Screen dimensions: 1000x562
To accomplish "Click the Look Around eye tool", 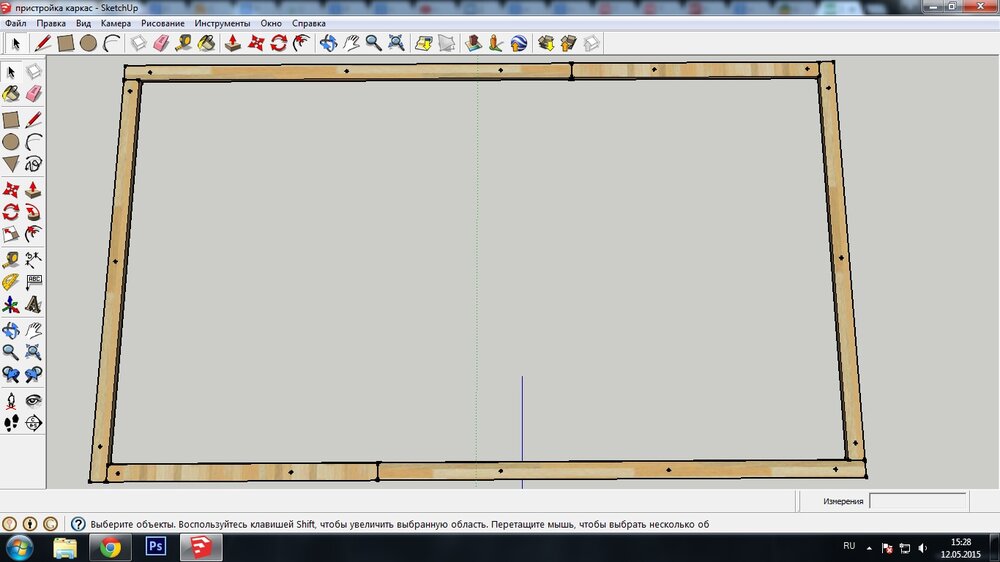I will [x=33, y=401].
